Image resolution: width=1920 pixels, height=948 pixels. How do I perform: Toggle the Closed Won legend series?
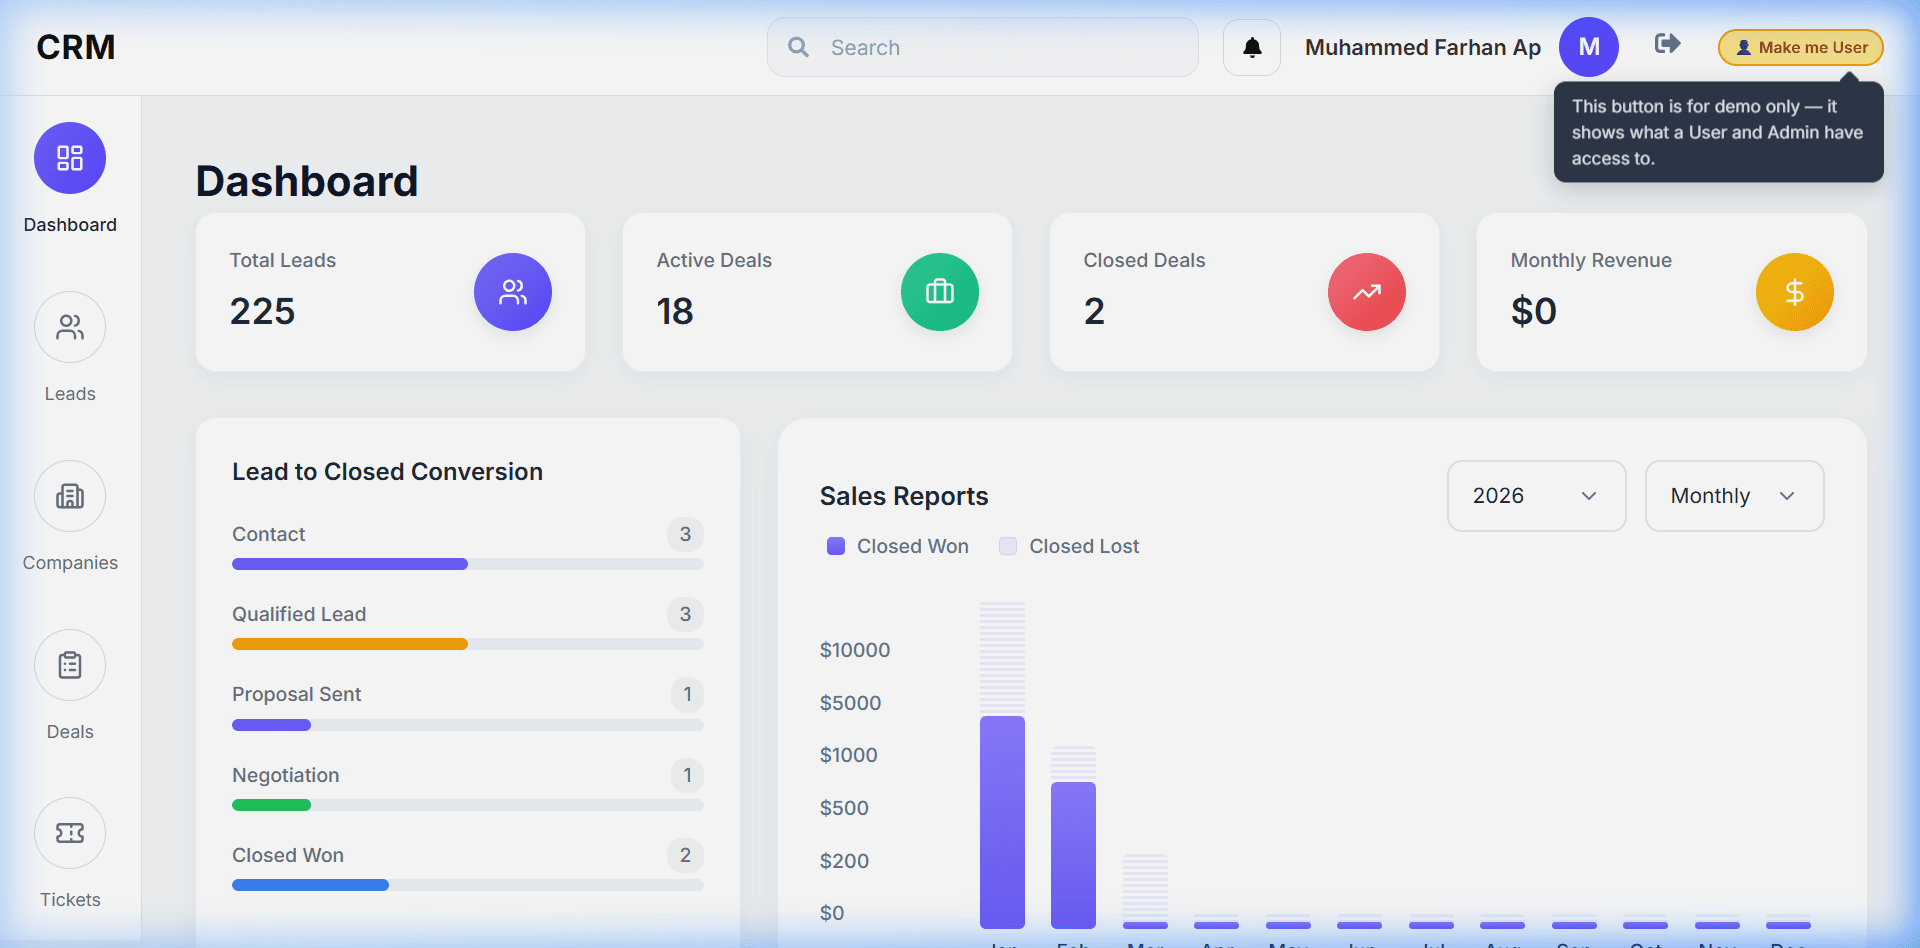[x=898, y=546]
